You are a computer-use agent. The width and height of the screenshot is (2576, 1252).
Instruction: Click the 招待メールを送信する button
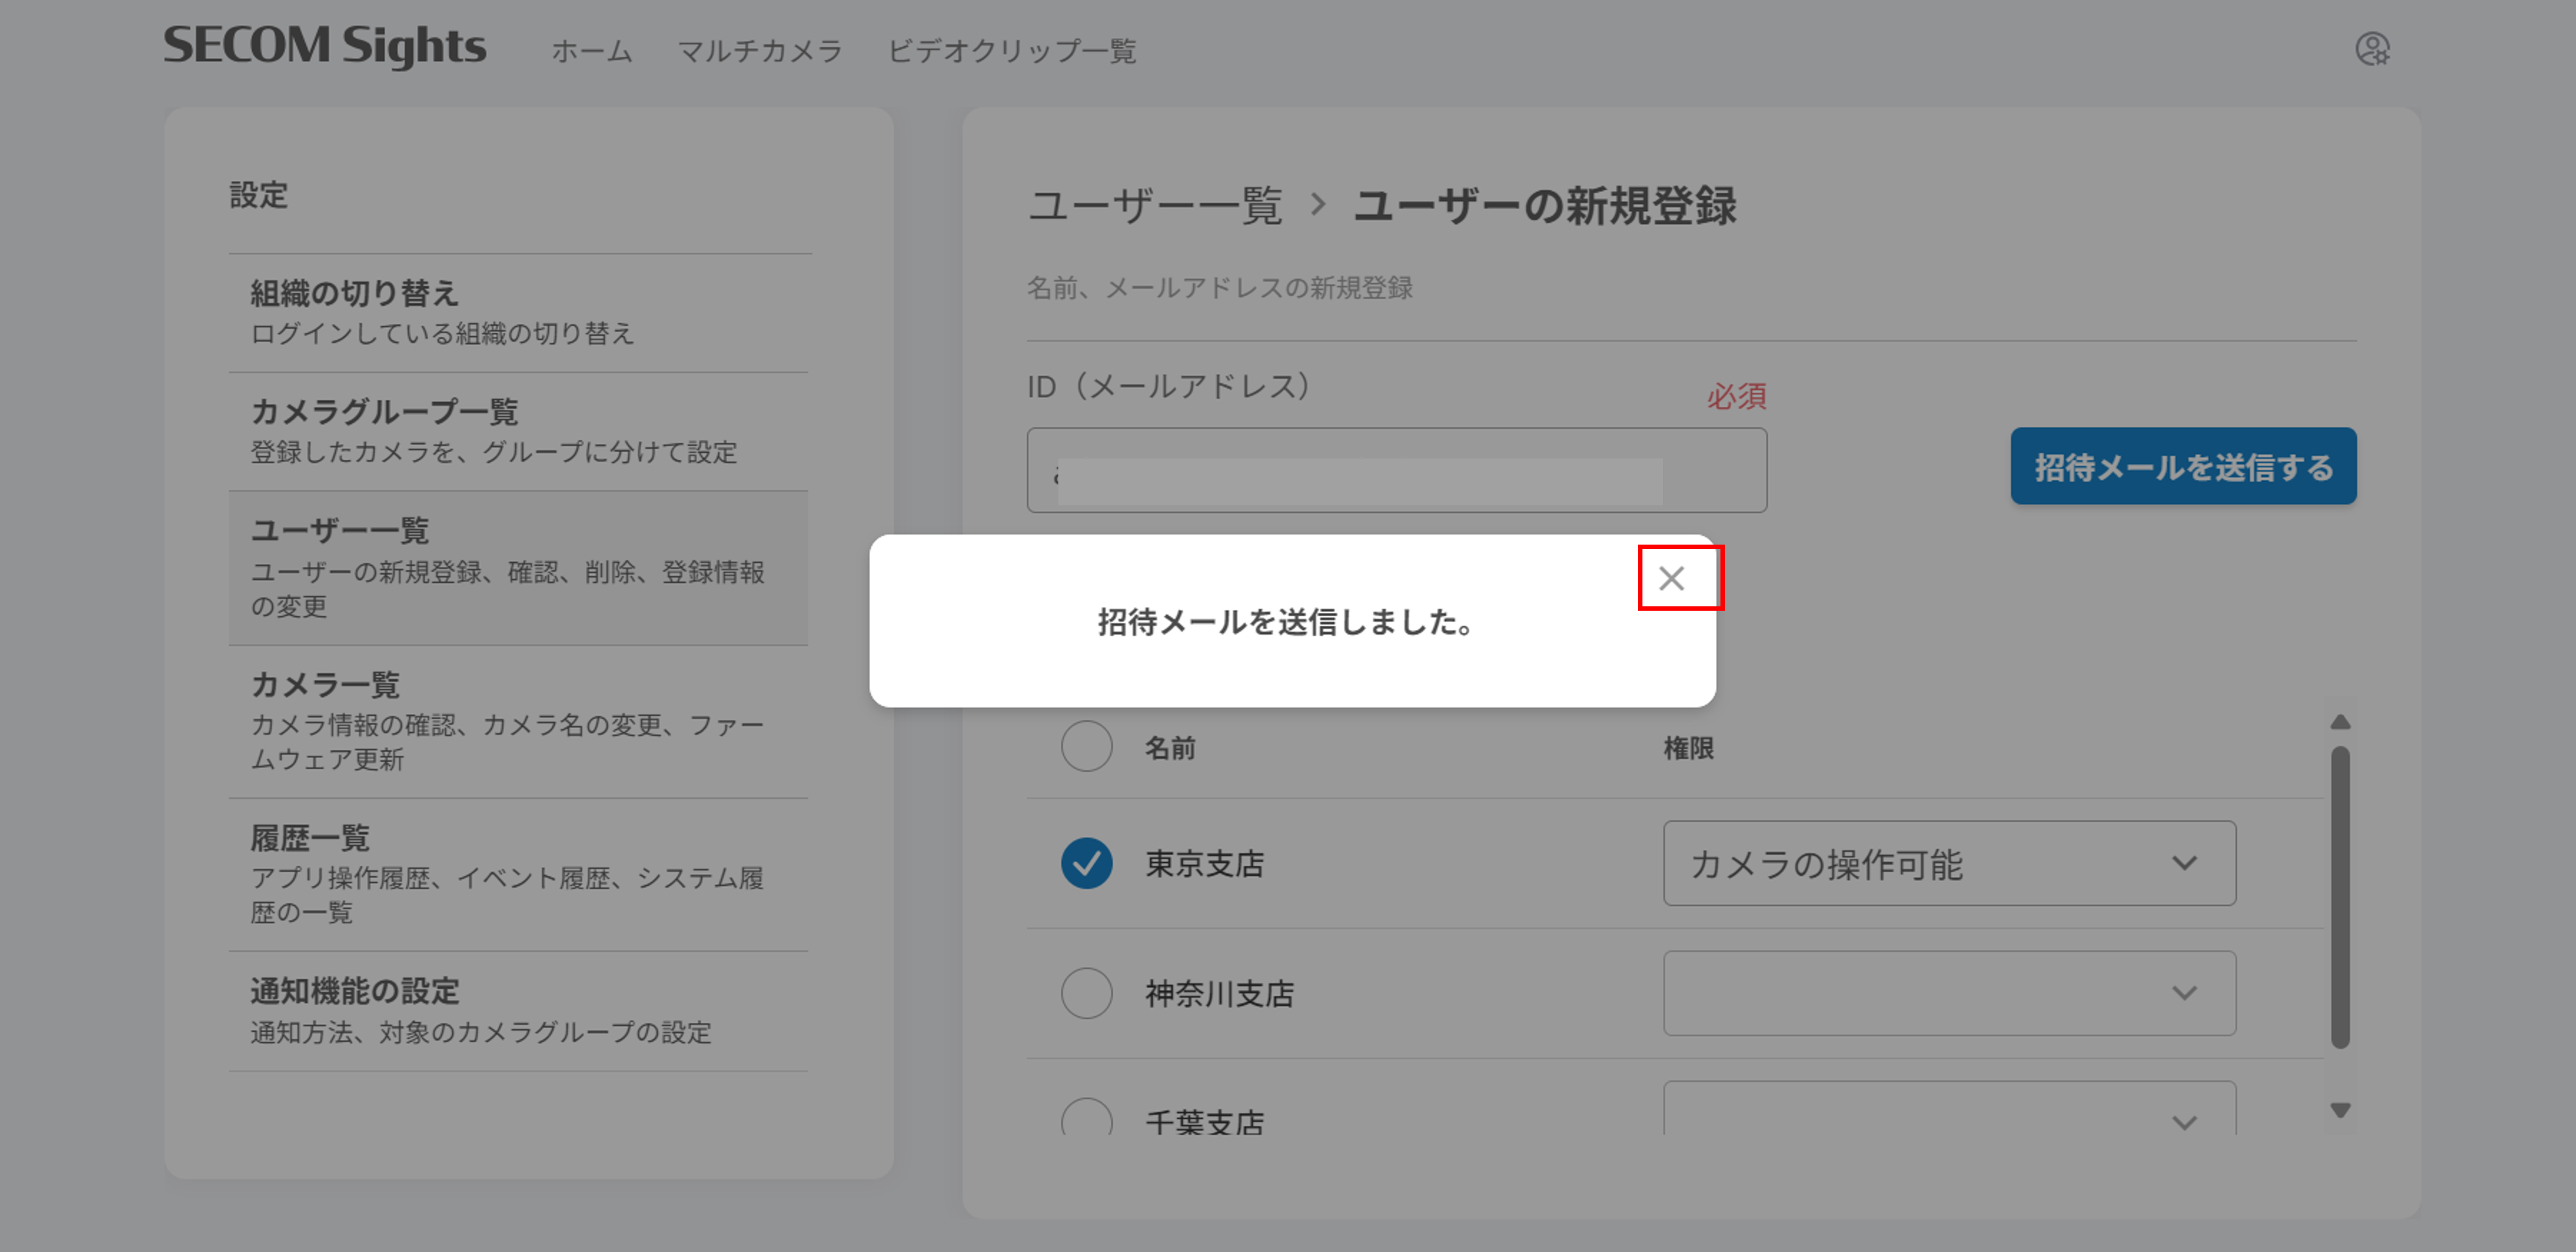coord(2183,466)
